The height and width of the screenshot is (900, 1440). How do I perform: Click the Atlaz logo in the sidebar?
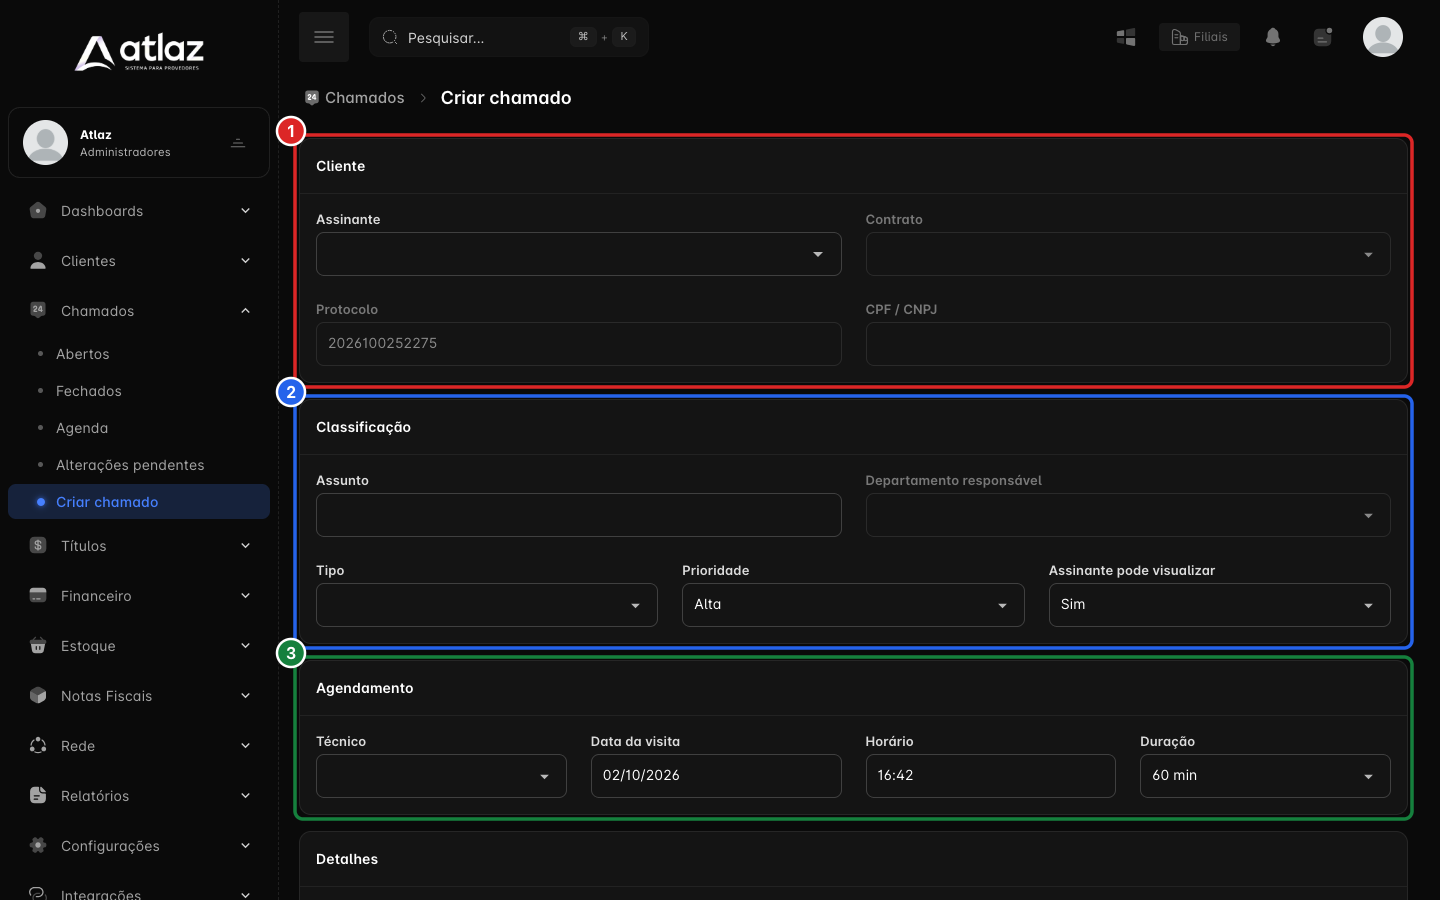pos(139,53)
